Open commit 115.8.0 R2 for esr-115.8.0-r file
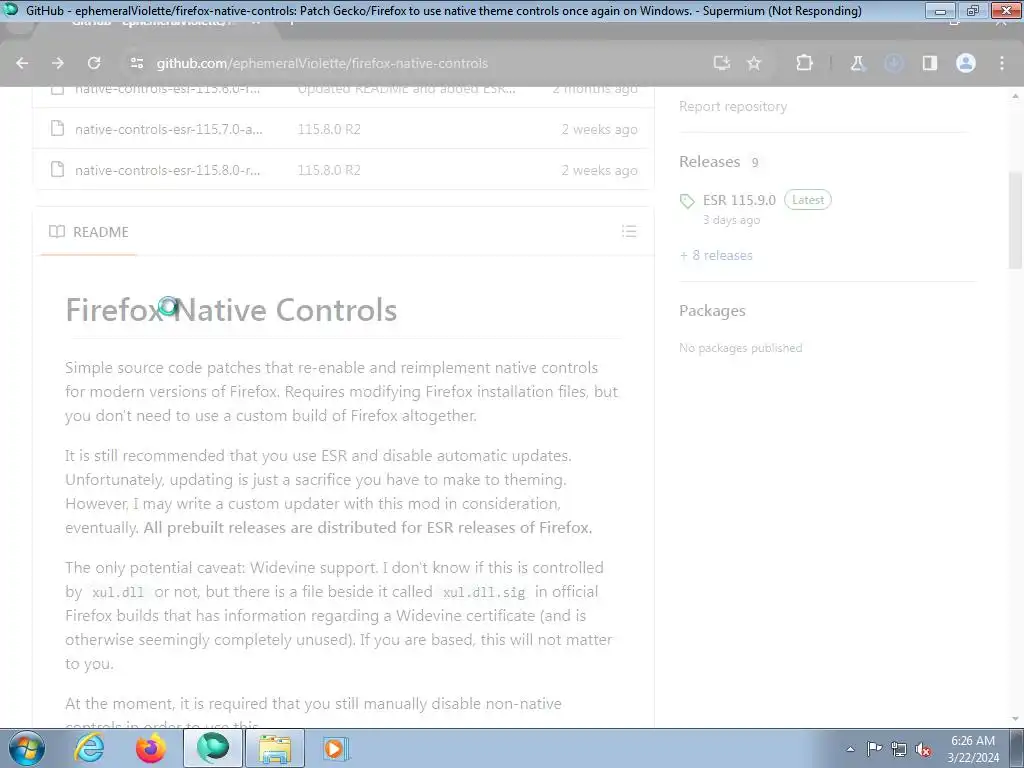 (x=329, y=170)
